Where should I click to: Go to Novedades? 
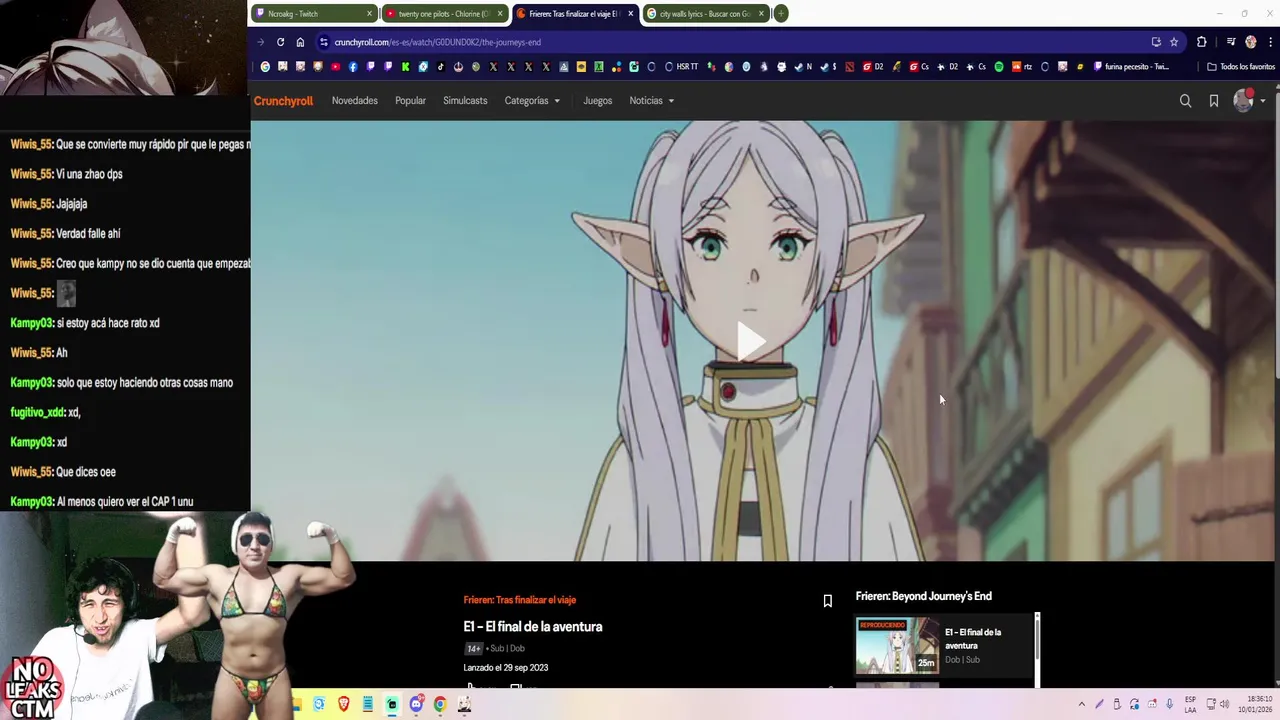coord(355,101)
